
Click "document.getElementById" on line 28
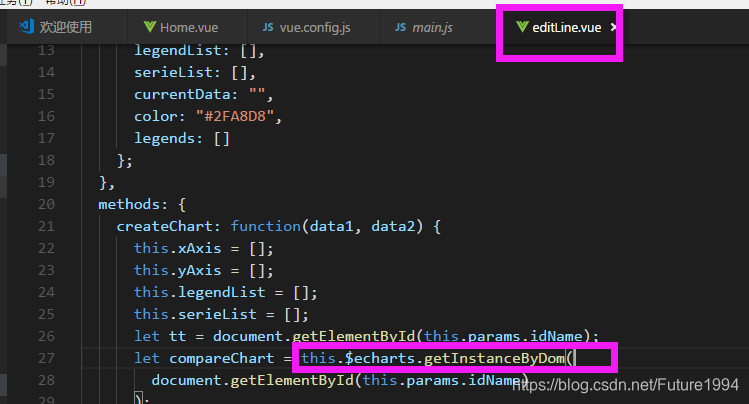tap(252, 380)
